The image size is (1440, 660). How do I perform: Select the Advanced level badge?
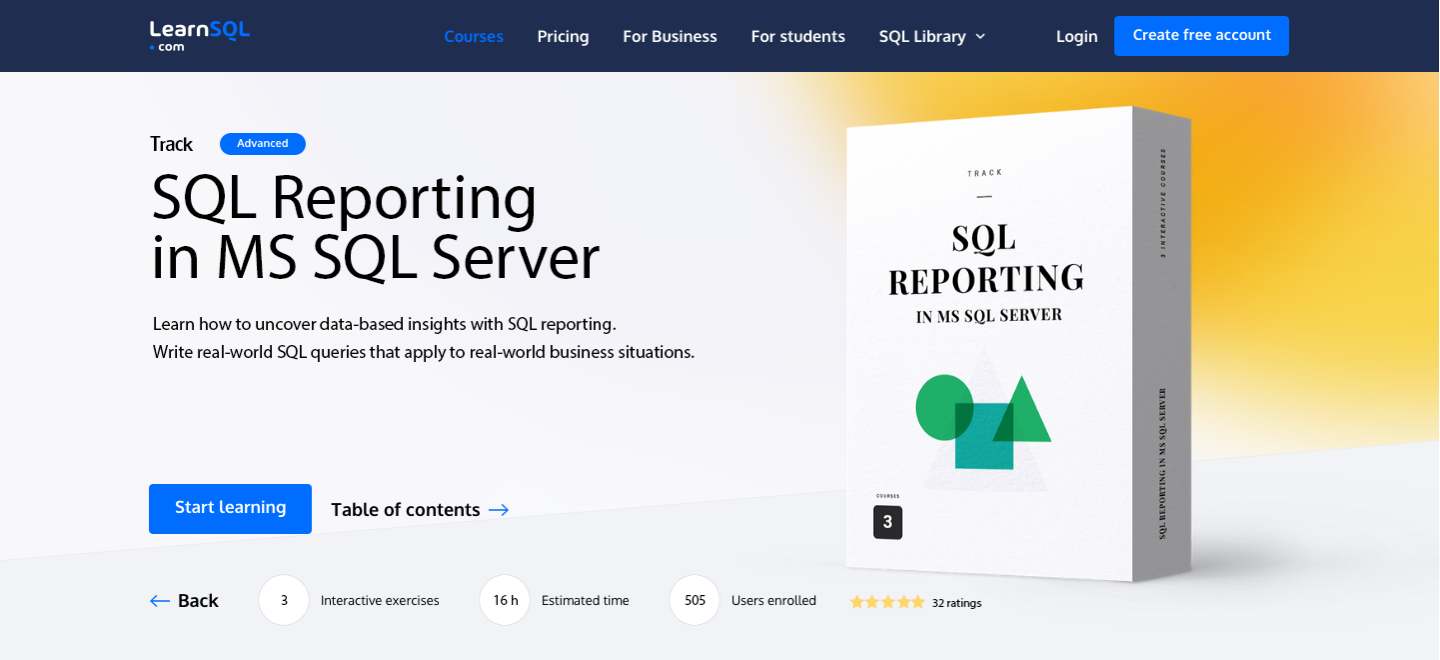tap(263, 144)
